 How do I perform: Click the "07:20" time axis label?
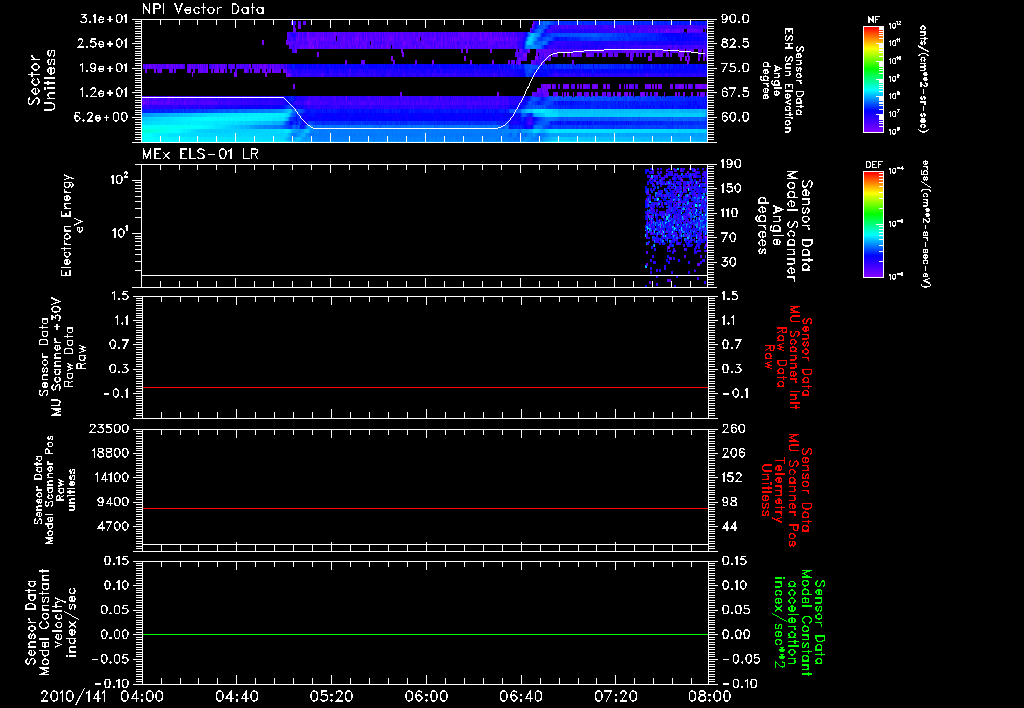[615, 696]
